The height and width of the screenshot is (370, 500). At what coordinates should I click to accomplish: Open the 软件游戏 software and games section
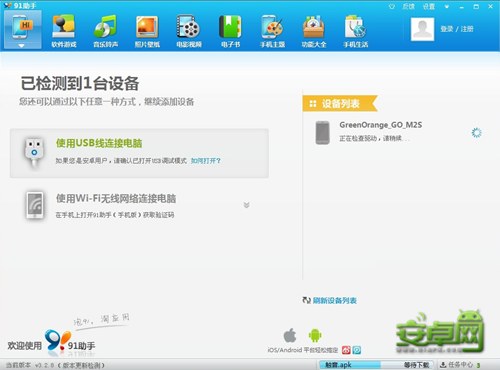point(64,31)
